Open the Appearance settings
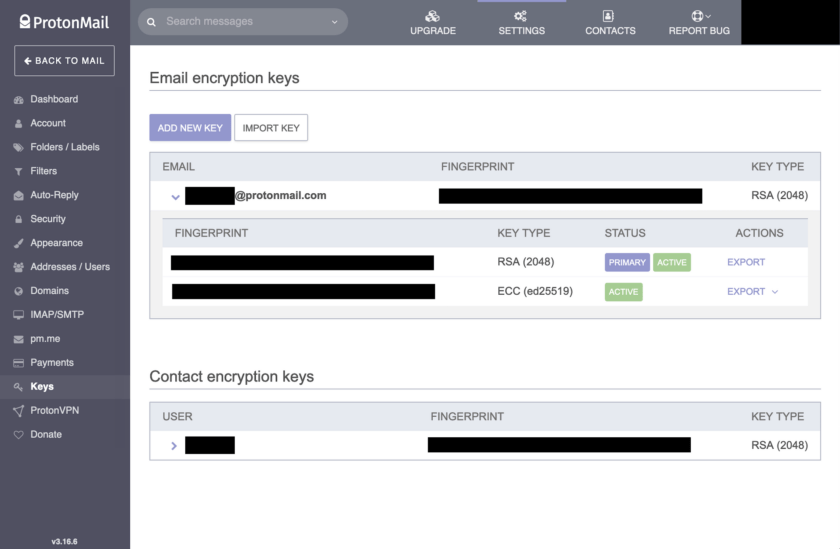The image size is (840, 549). pos(56,243)
